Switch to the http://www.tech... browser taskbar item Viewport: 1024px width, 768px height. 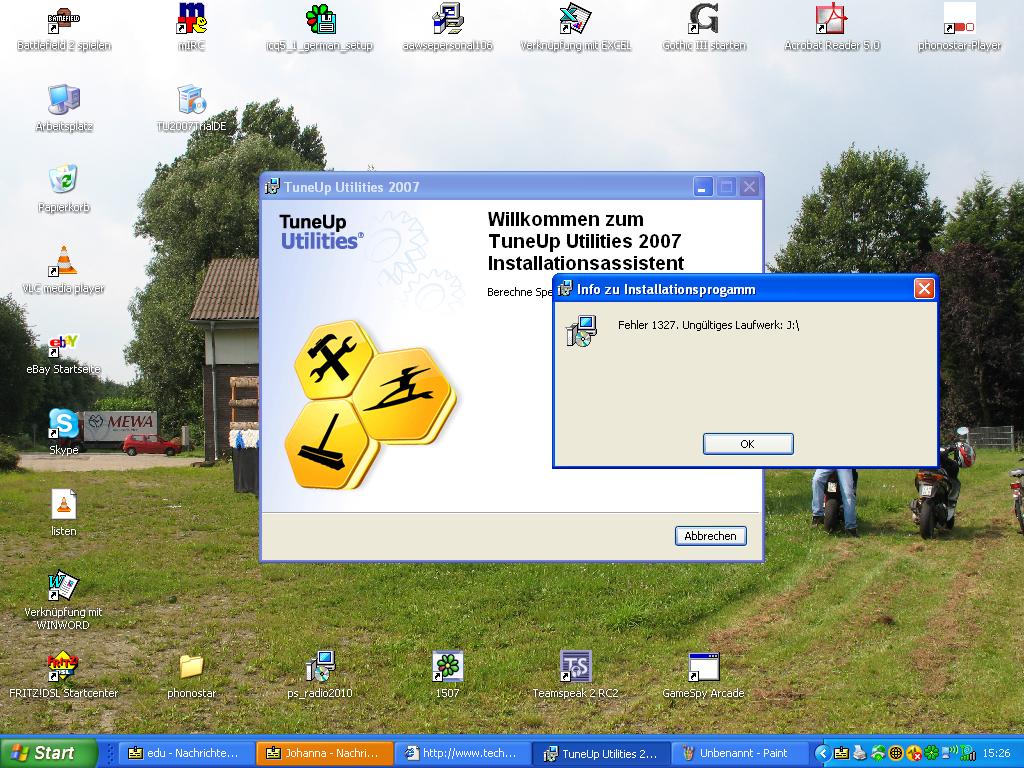[462, 754]
